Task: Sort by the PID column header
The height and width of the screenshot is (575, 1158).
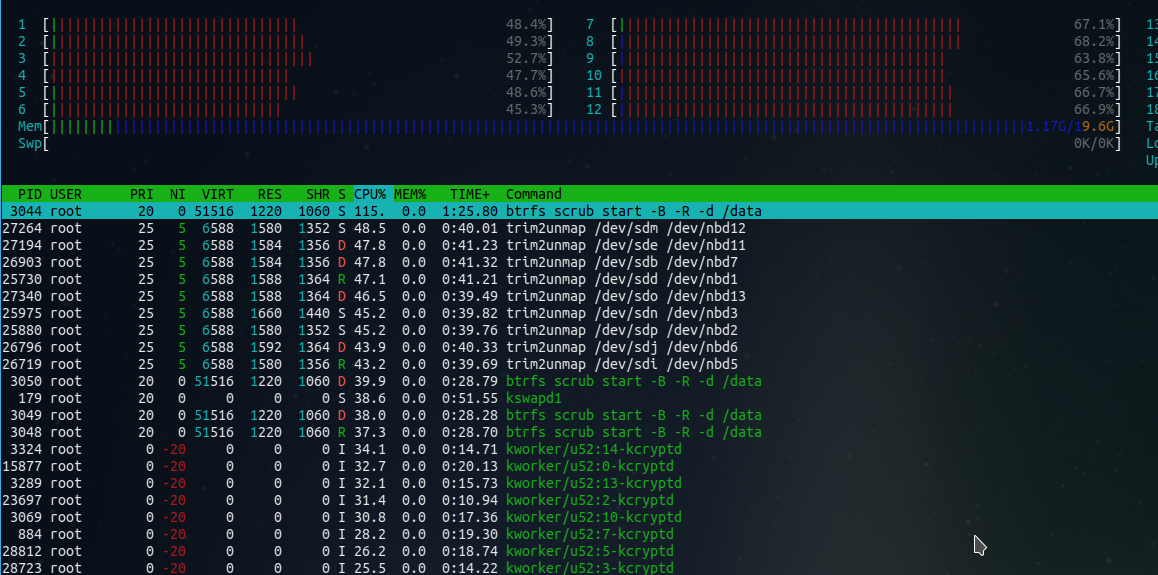Action: coord(30,194)
